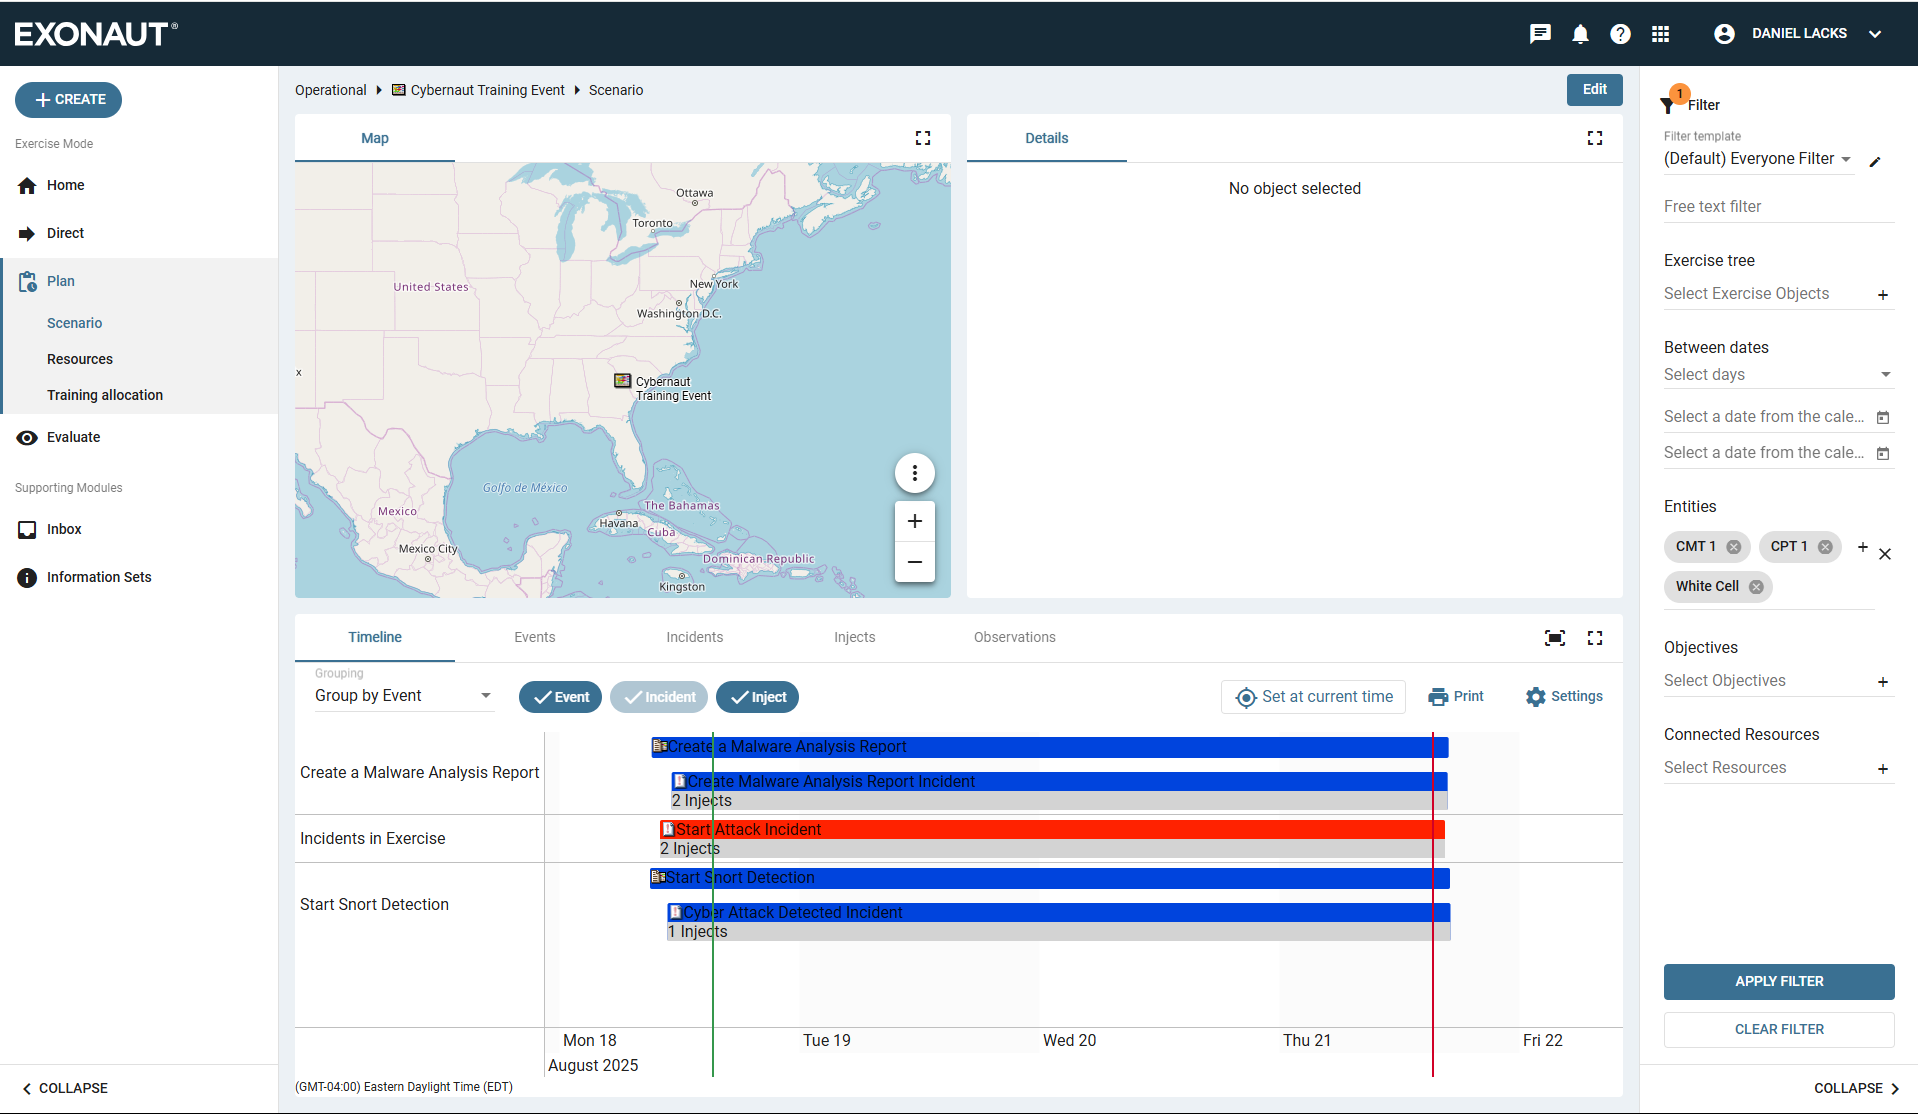The height and width of the screenshot is (1114, 1918).
Task: Switch to the Incidents tab
Action: [x=694, y=637]
